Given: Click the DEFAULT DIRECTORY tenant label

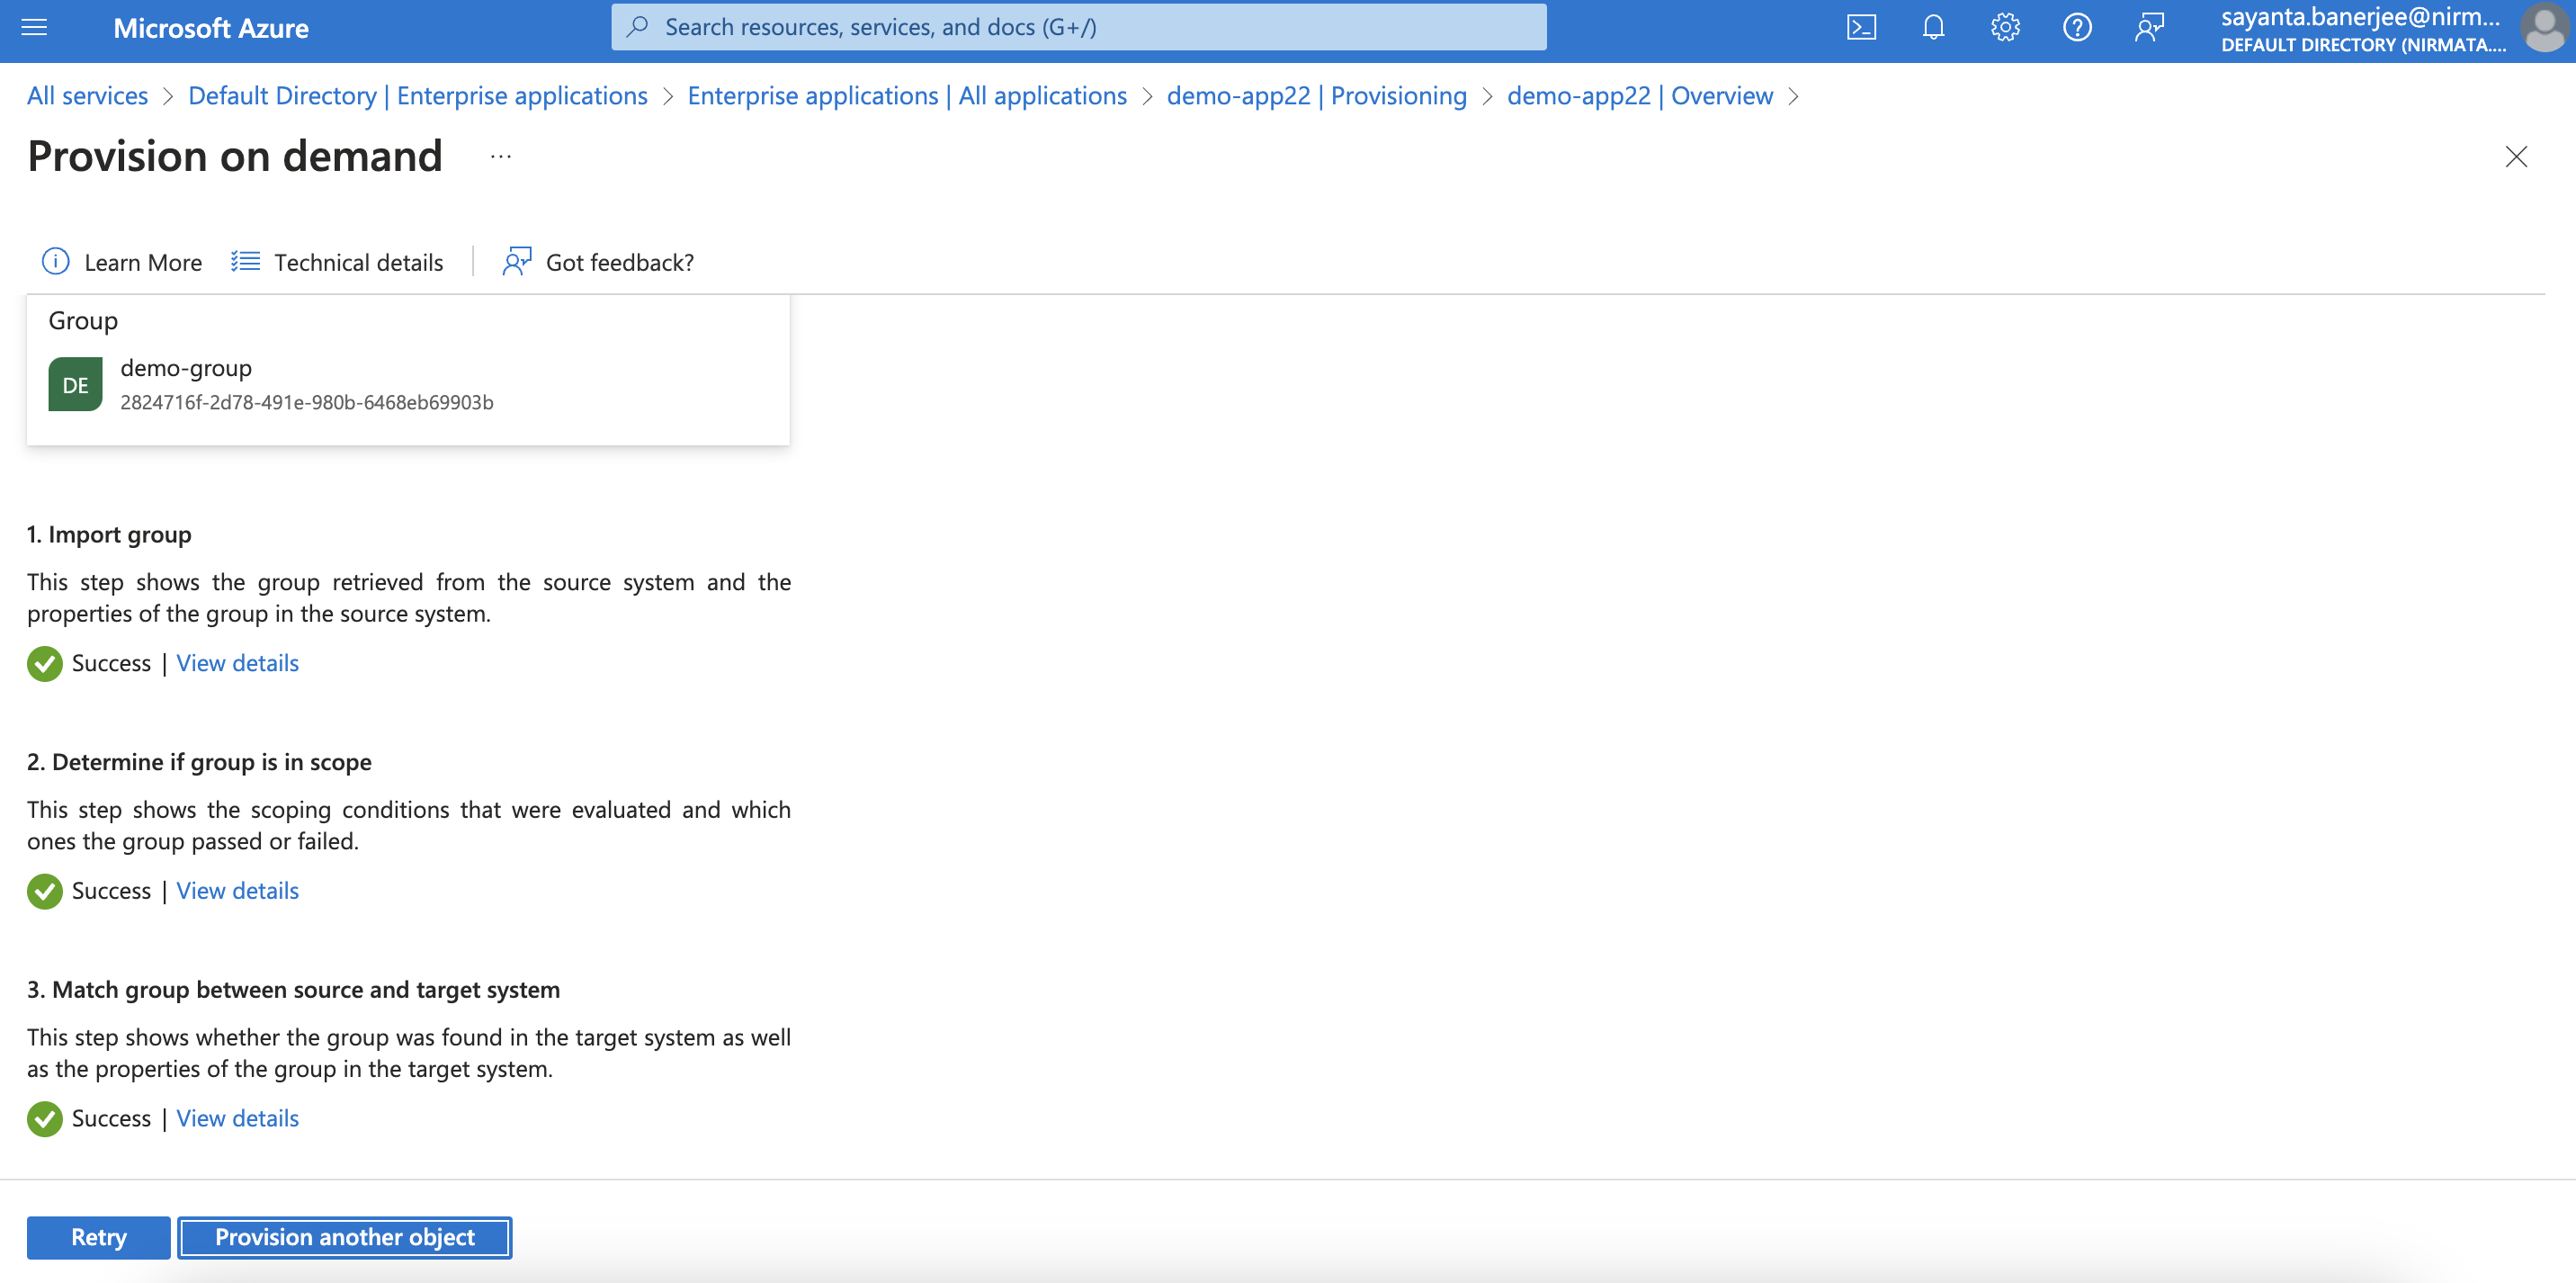Looking at the screenshot, I should pos(2363,45).
